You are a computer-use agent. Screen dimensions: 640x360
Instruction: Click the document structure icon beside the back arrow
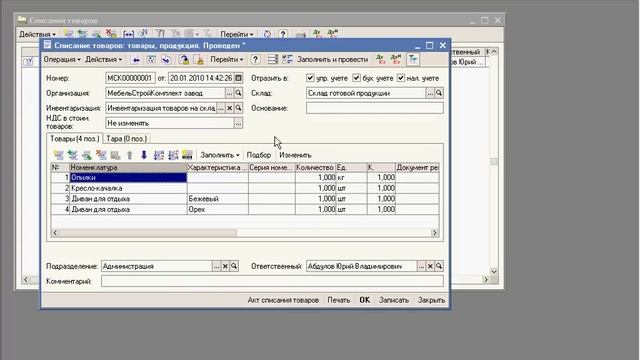tap(151, 60)
